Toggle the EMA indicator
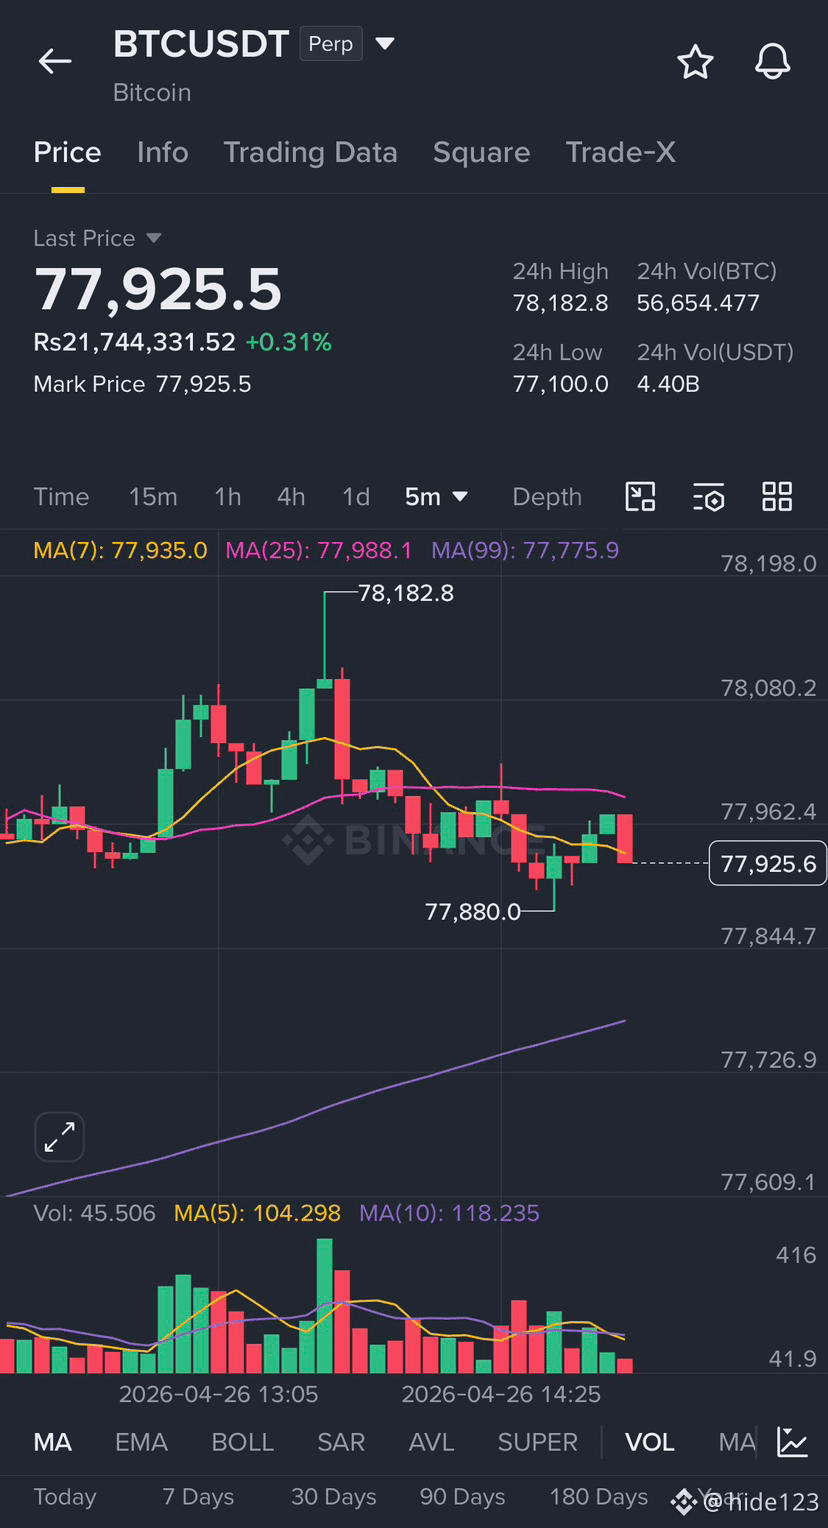The height and width of the screenshot is (1528, 828). coord(141,1442)
